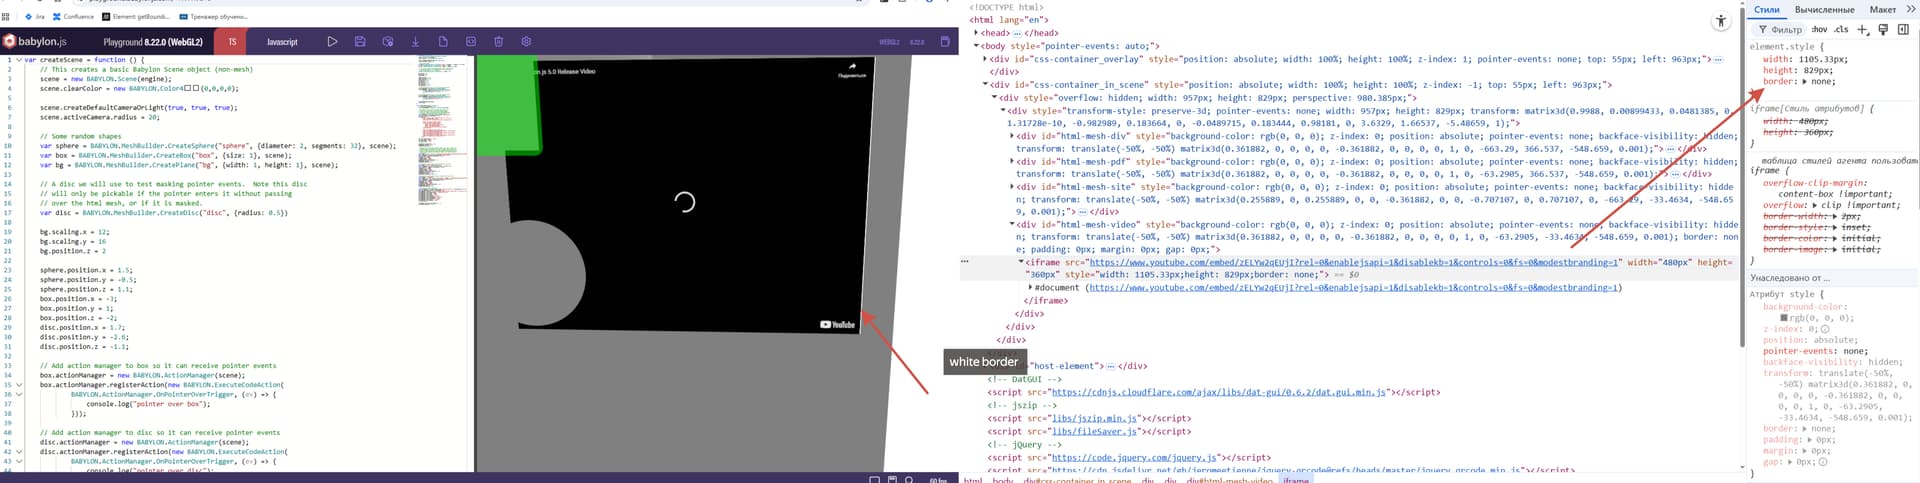Expand the html-mesh-site node
This screenshot has width=1920, height=483.
click(x=1012, y=187)
